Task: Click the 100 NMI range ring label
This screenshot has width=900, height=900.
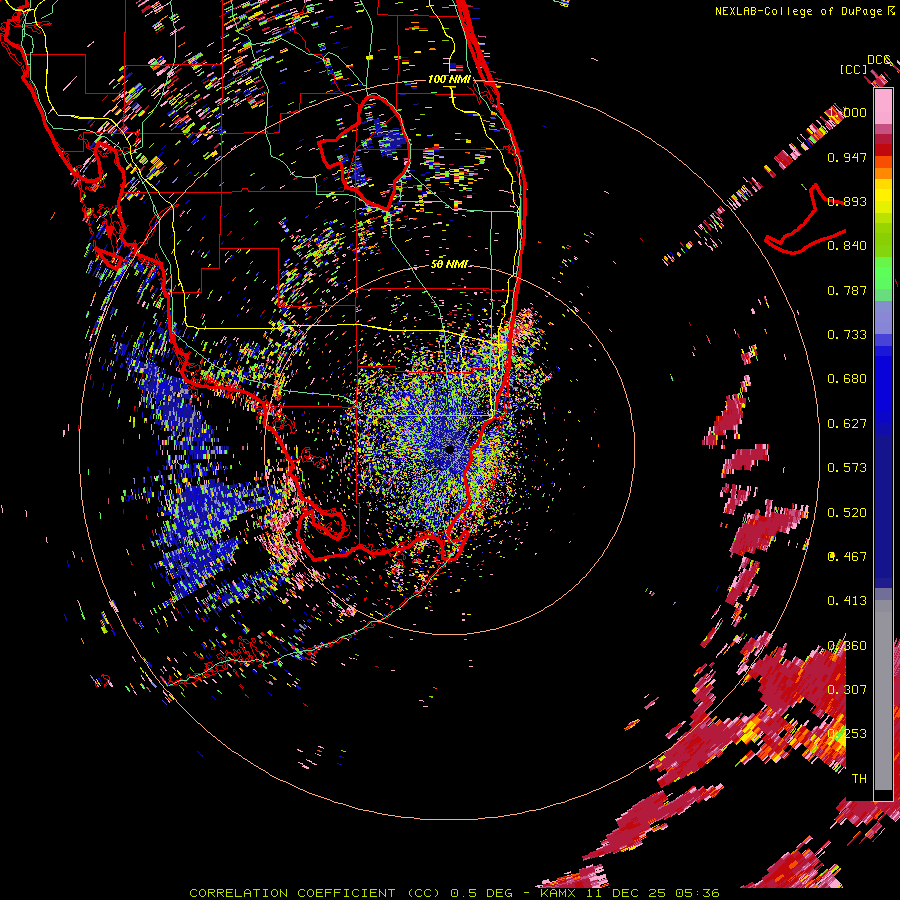Action: [449, 79]
